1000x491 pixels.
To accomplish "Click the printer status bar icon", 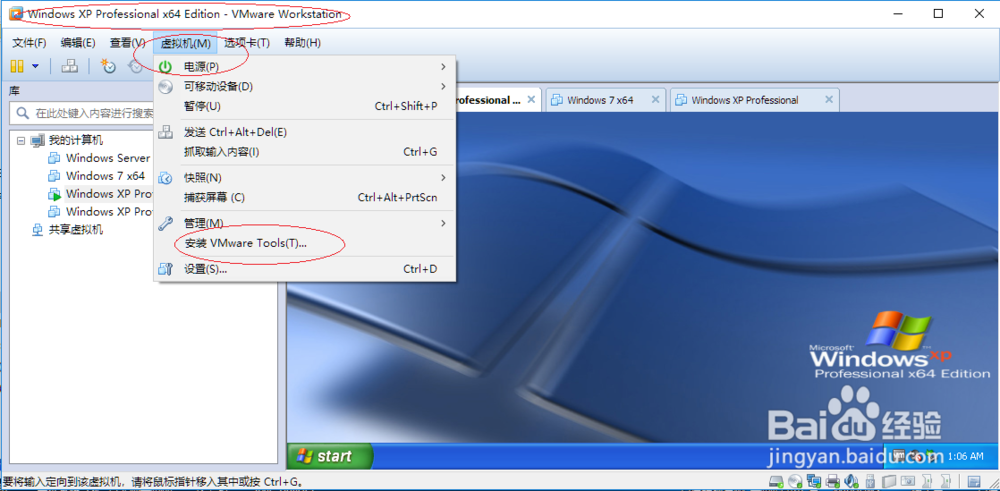I will click(x=832, y=481).
